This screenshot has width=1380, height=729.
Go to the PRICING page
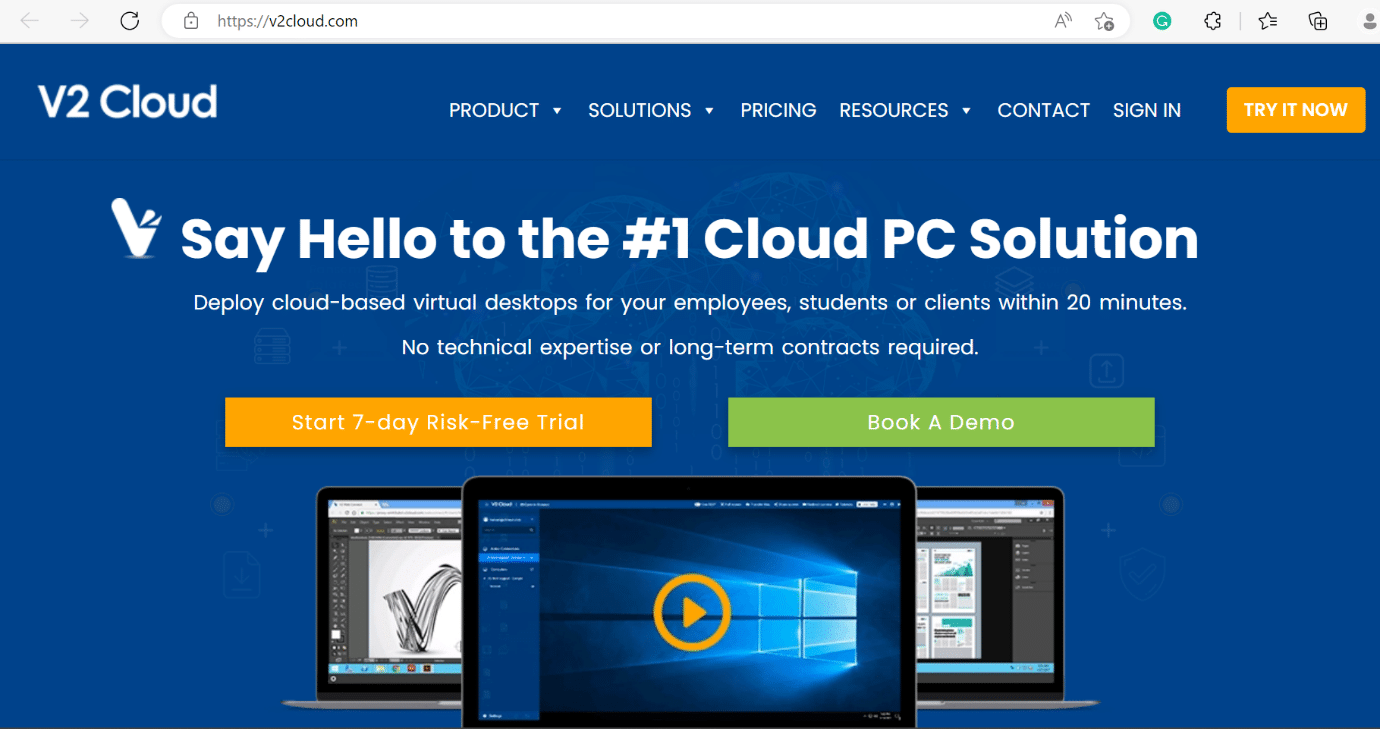click(778, 110)
